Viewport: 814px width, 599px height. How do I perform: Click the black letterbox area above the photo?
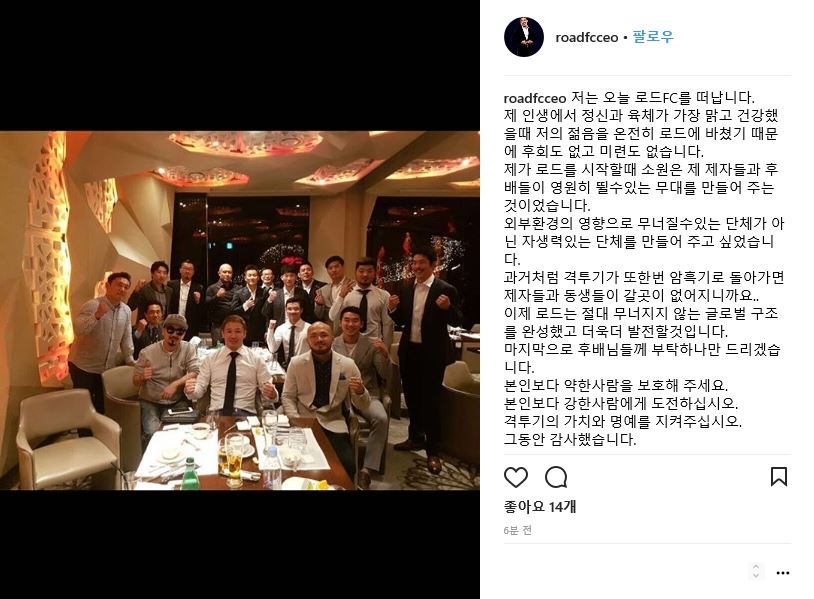click(x=240, y=65)
